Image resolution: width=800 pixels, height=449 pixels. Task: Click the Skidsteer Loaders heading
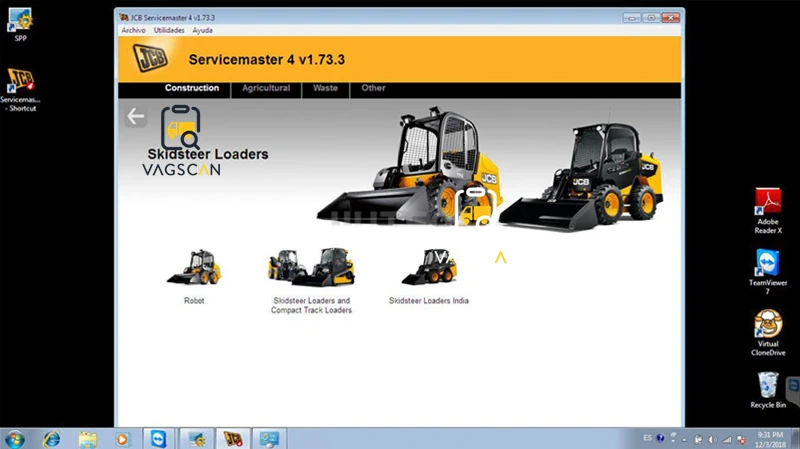[x=208, y=154]
